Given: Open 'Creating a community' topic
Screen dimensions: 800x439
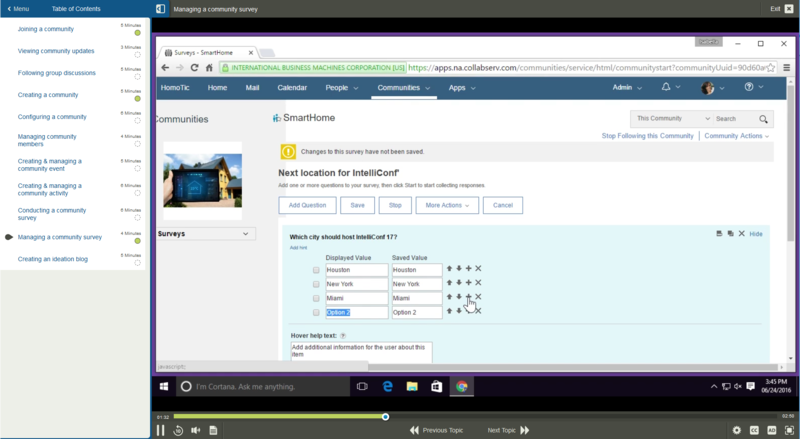Looking at the screenshot, I should click(48, 95).
